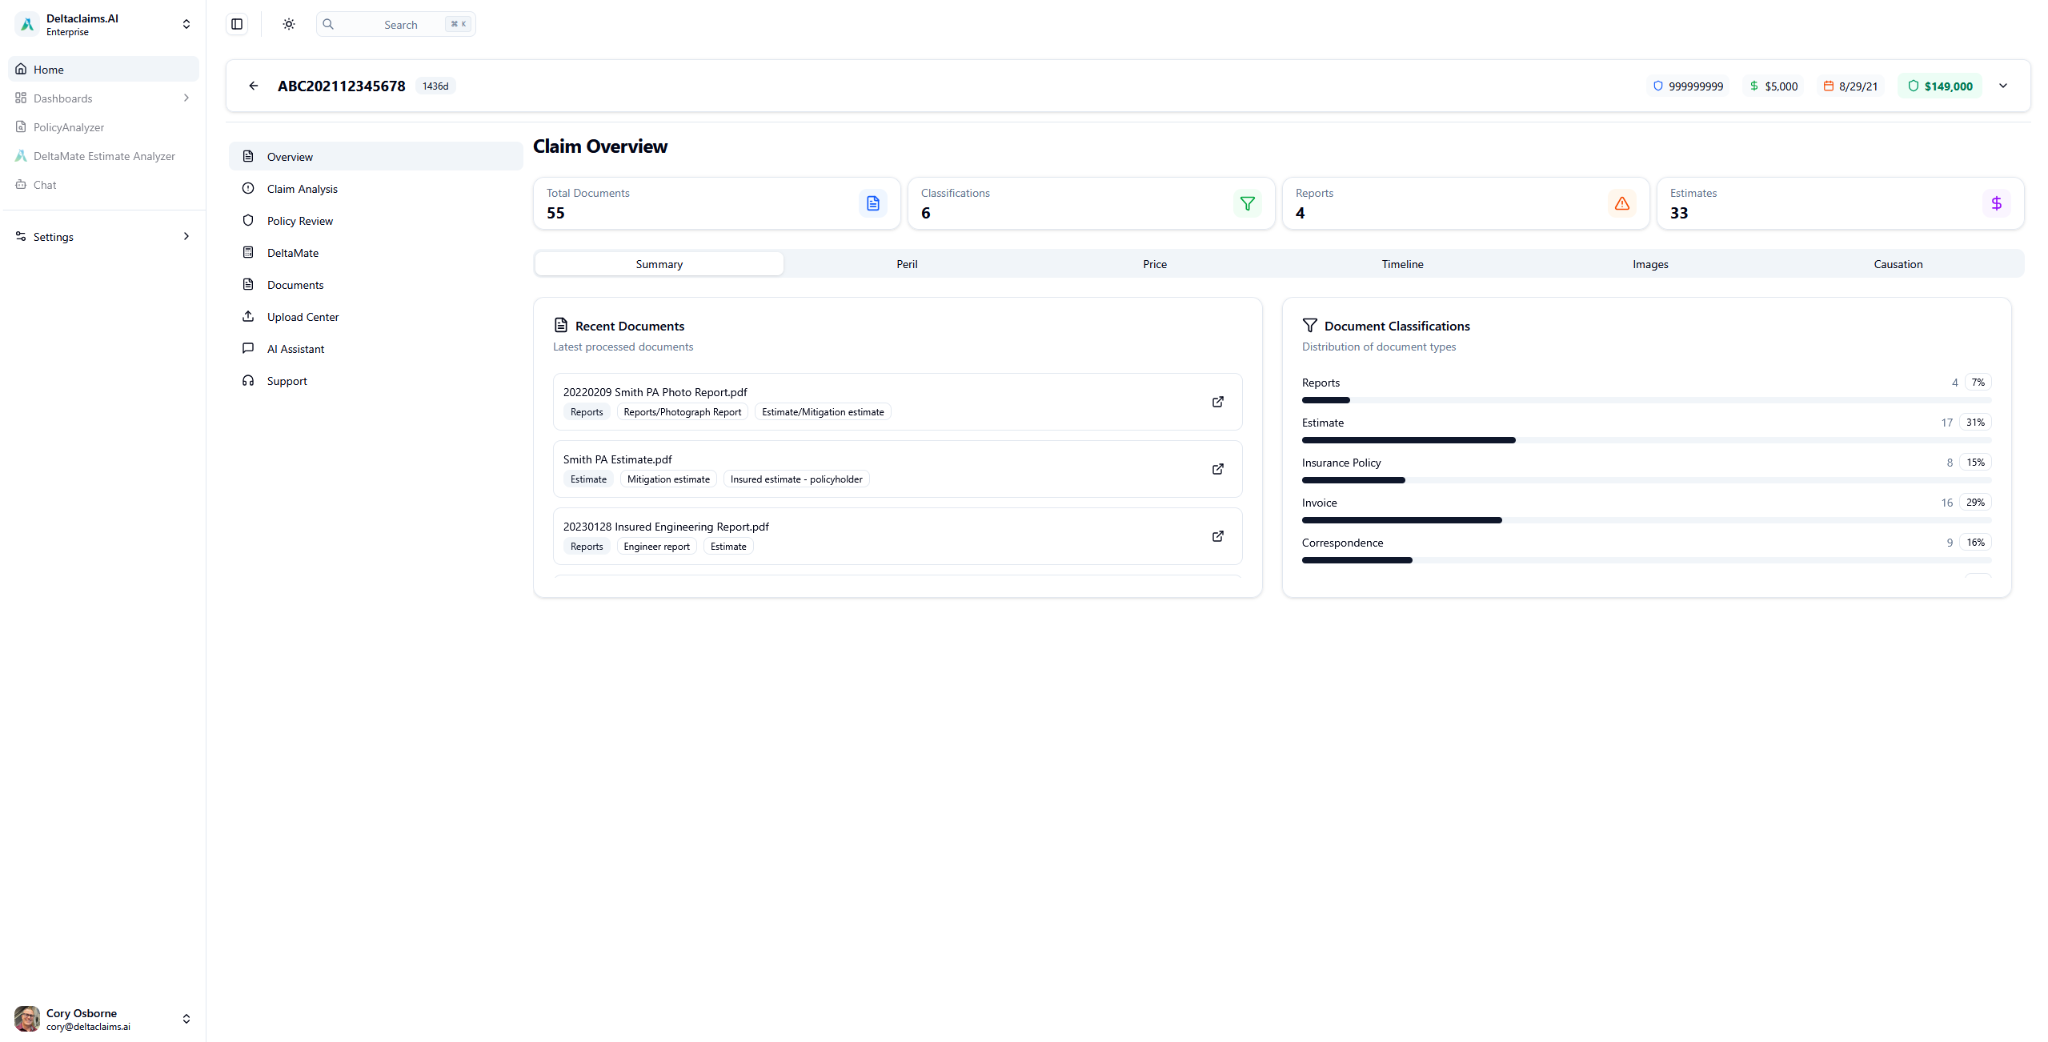Image resolution: width=2048 pixels, height=1042 pixels.
Task: Toggle the light/dark theme sun icon
Action: [289, 24]
